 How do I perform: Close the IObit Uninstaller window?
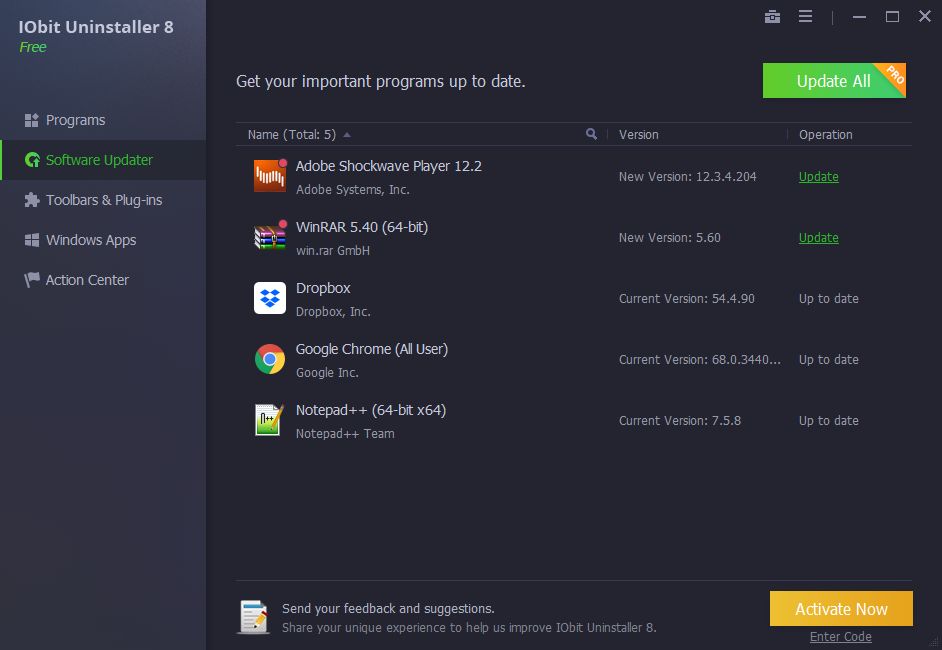coord(925,16)
